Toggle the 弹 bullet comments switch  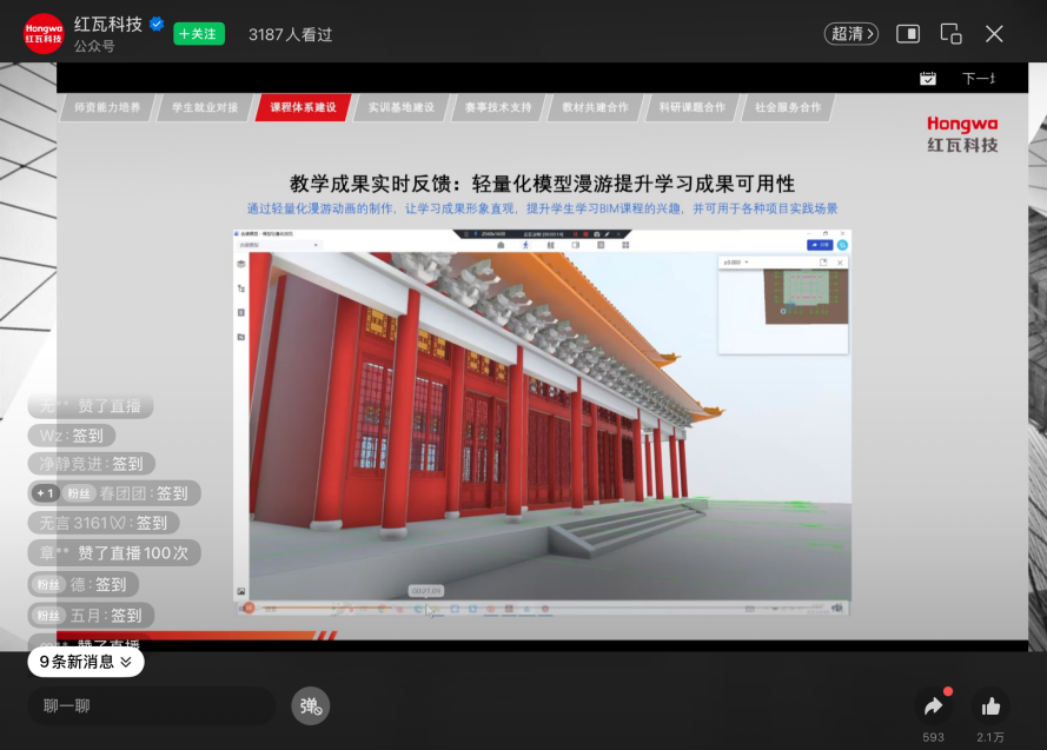pyautogui.click(x=310, y=706)
